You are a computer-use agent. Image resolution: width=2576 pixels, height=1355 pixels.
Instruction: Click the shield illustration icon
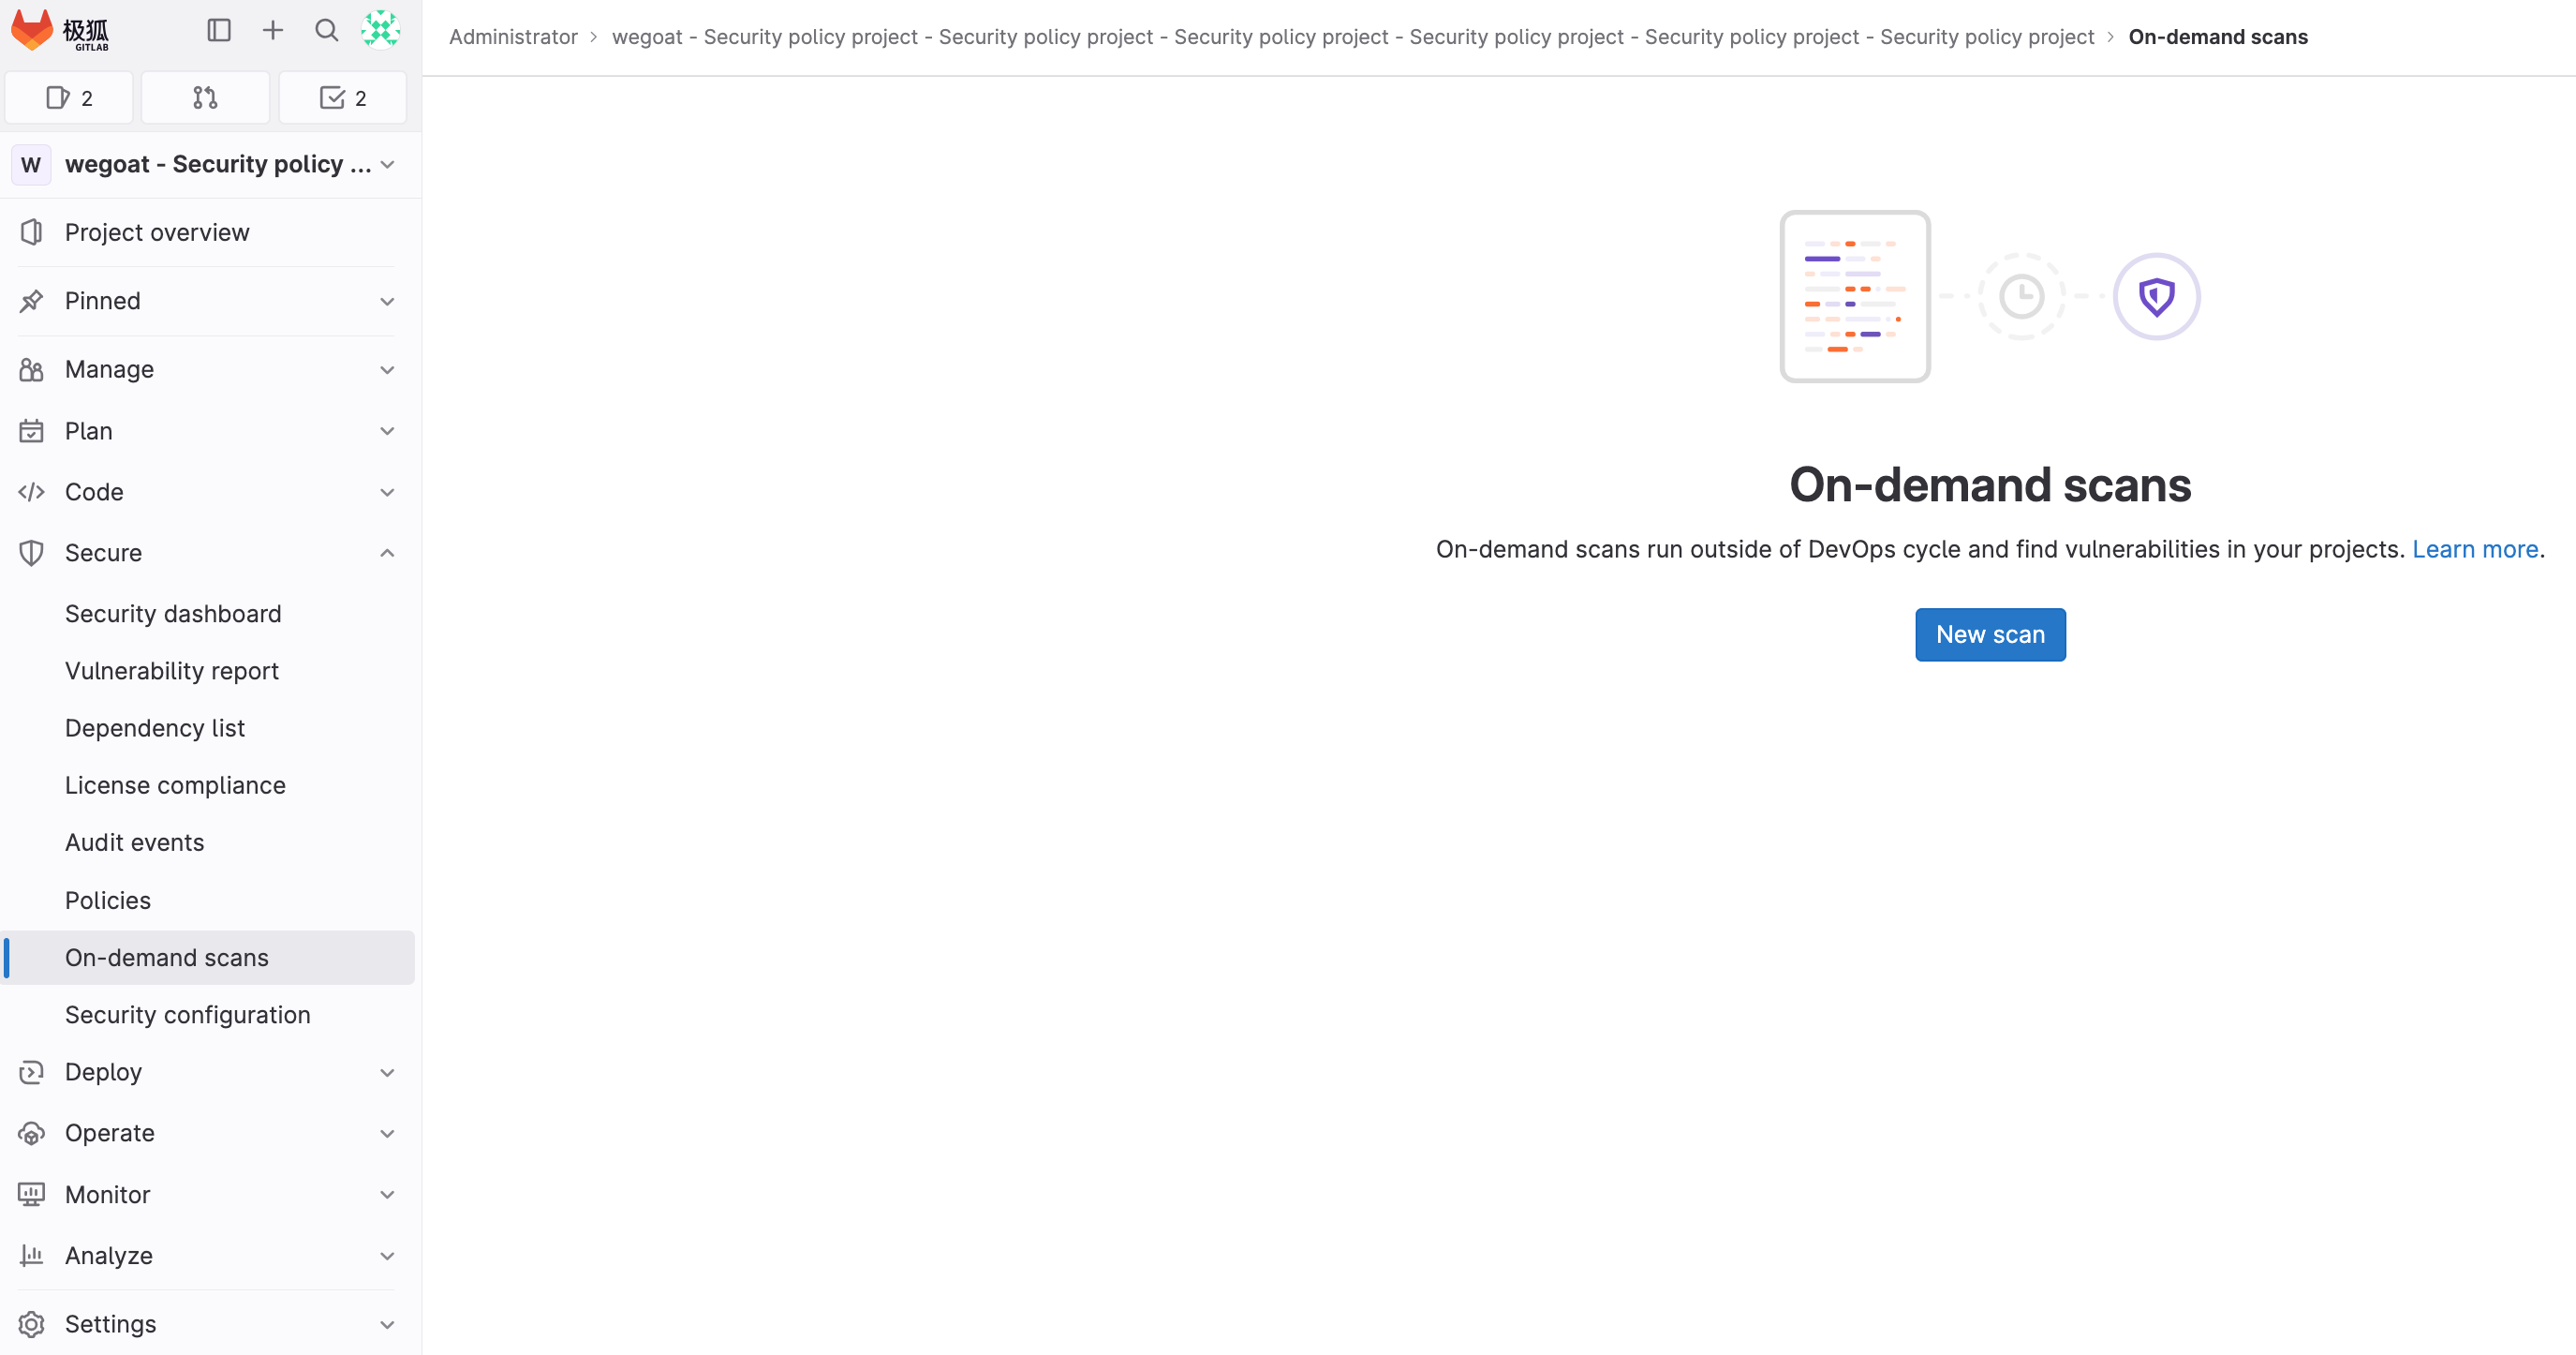click(x=2156, y=296)
